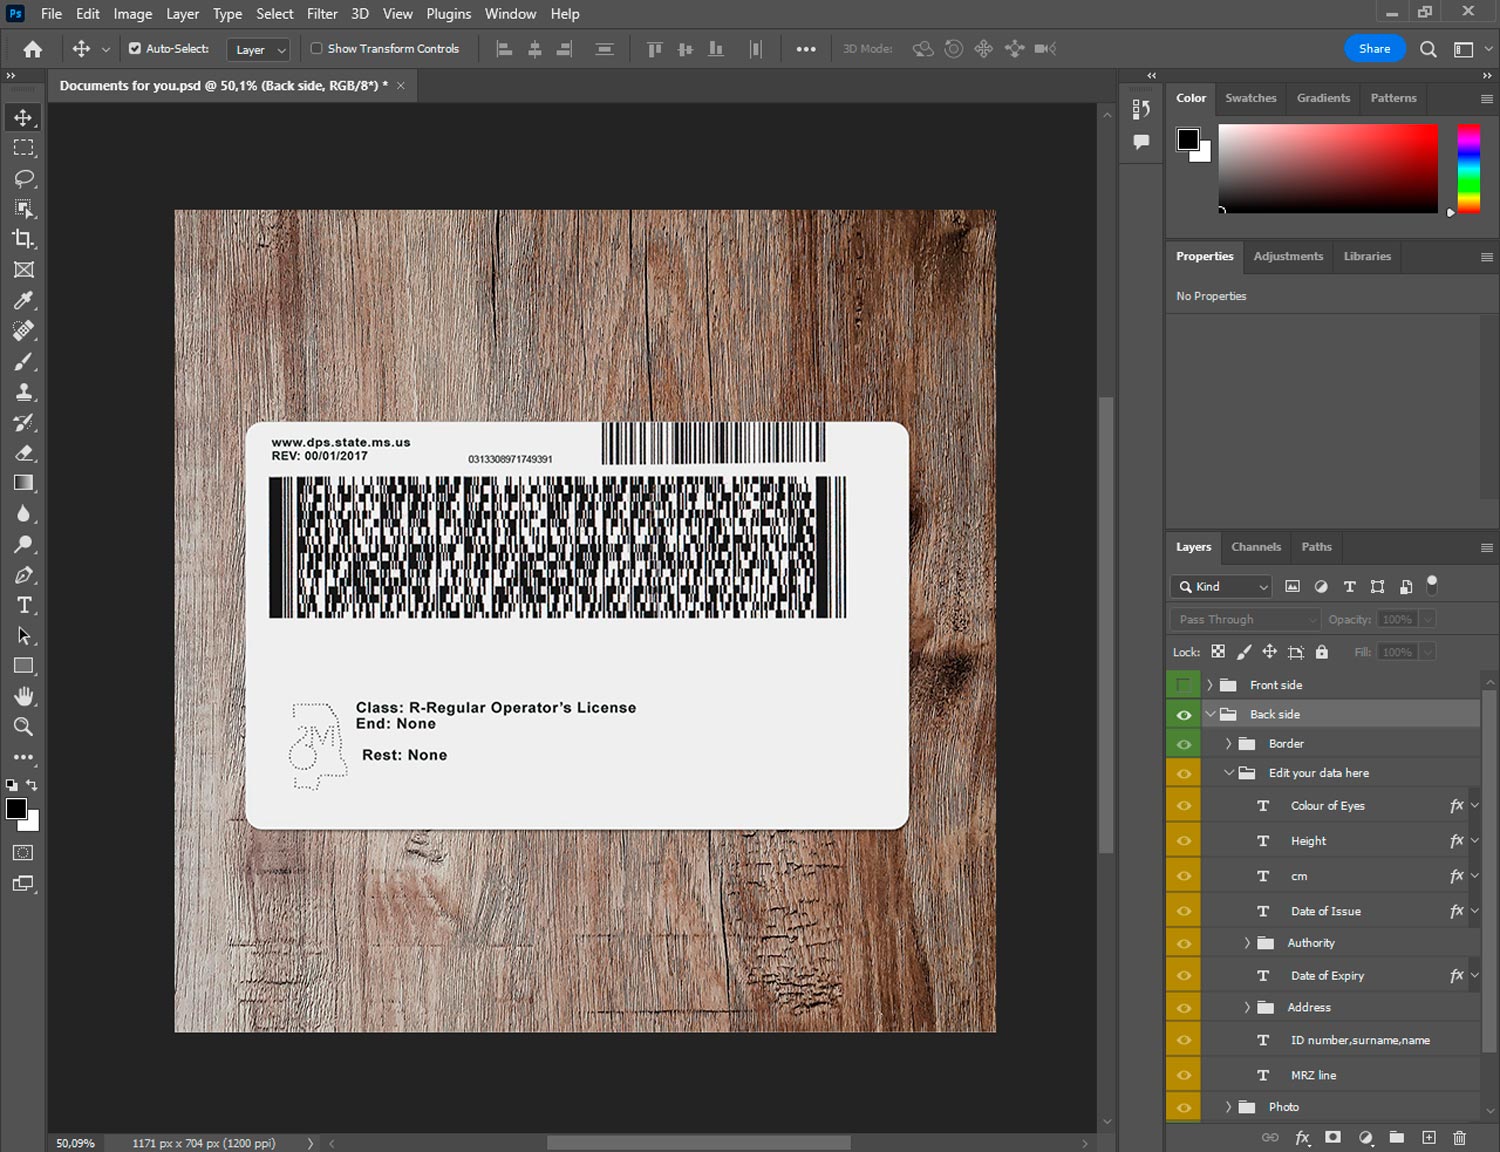Select the Eyedropper tool

pos(23,300)
